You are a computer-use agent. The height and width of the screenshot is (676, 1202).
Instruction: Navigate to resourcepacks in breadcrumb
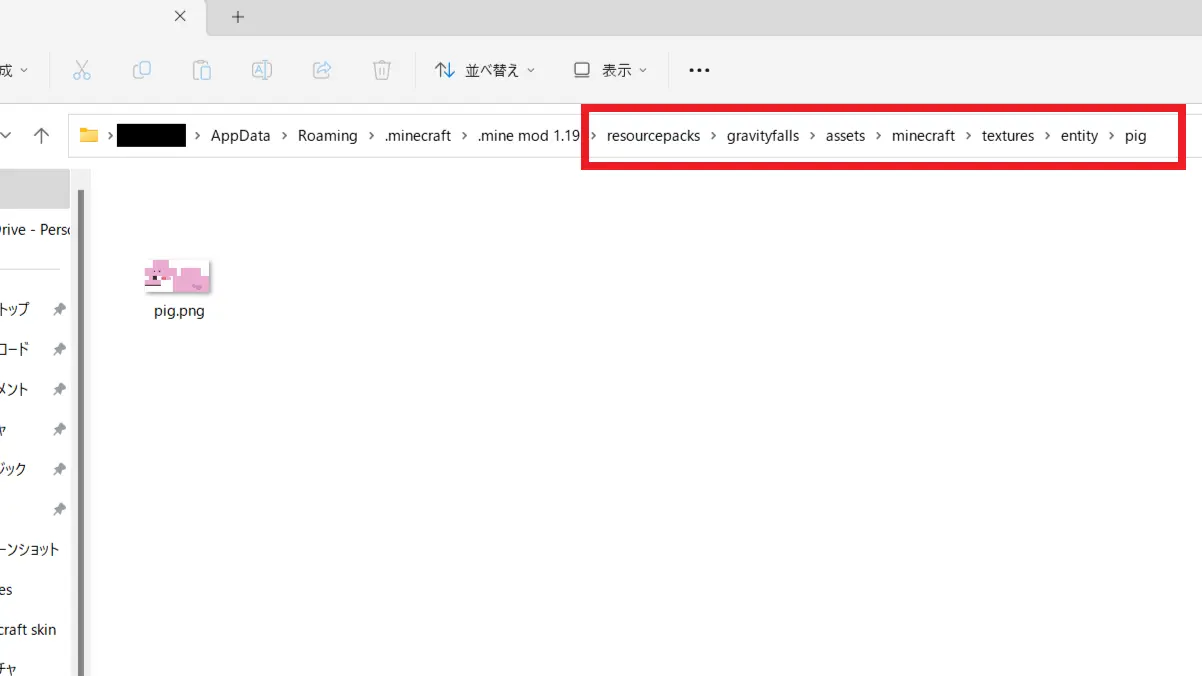(653, 136)
